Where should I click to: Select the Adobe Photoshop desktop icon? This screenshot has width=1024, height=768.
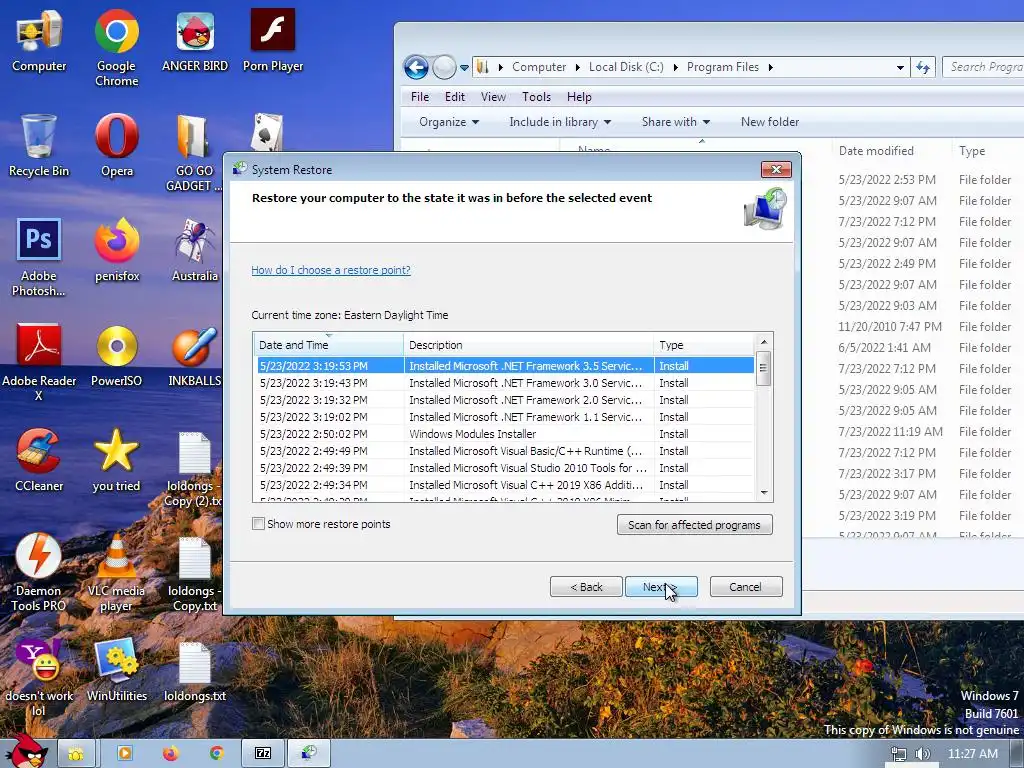point(39,257)
